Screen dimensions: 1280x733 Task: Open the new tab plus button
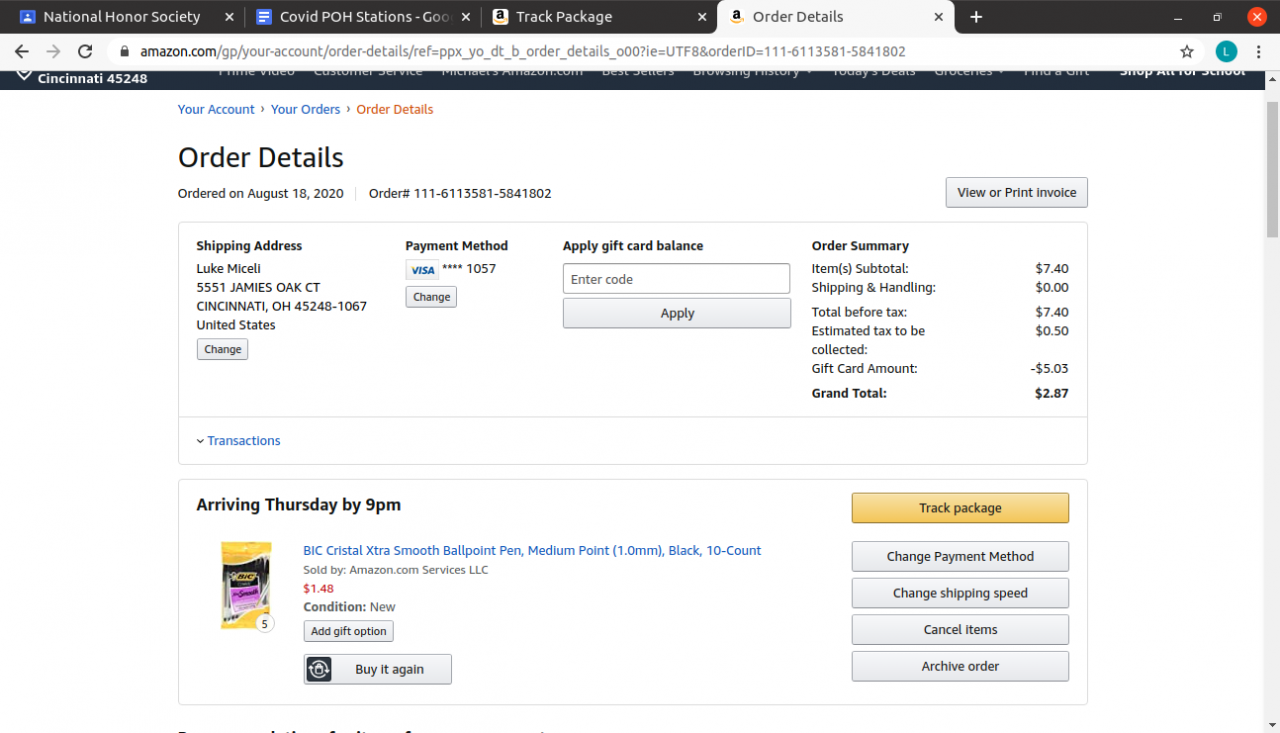(x=976, y=17)
